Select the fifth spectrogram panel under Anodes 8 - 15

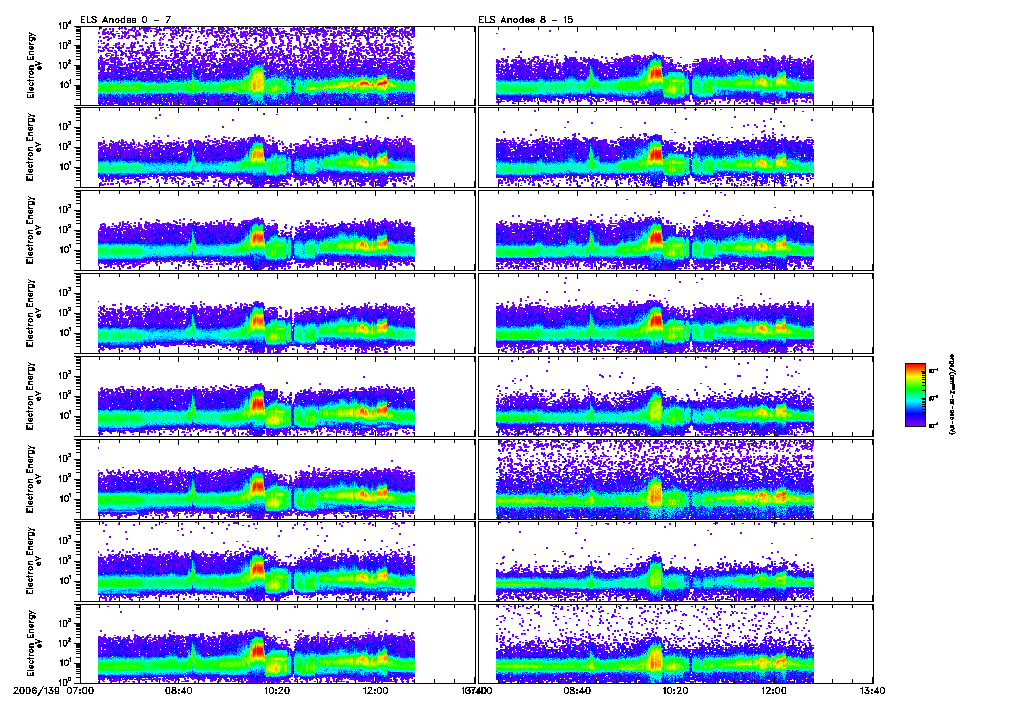point(675,396)
